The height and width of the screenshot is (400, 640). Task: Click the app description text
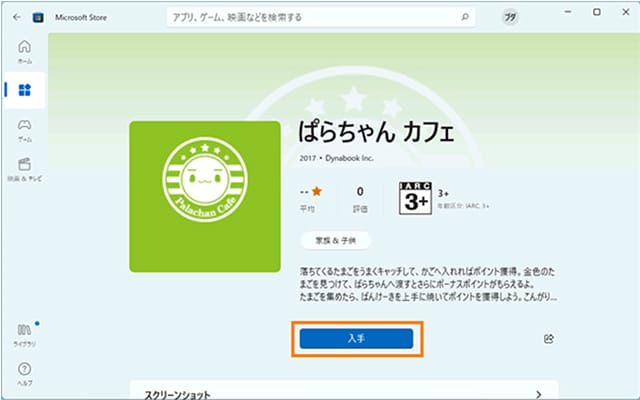tap(428, 284)
